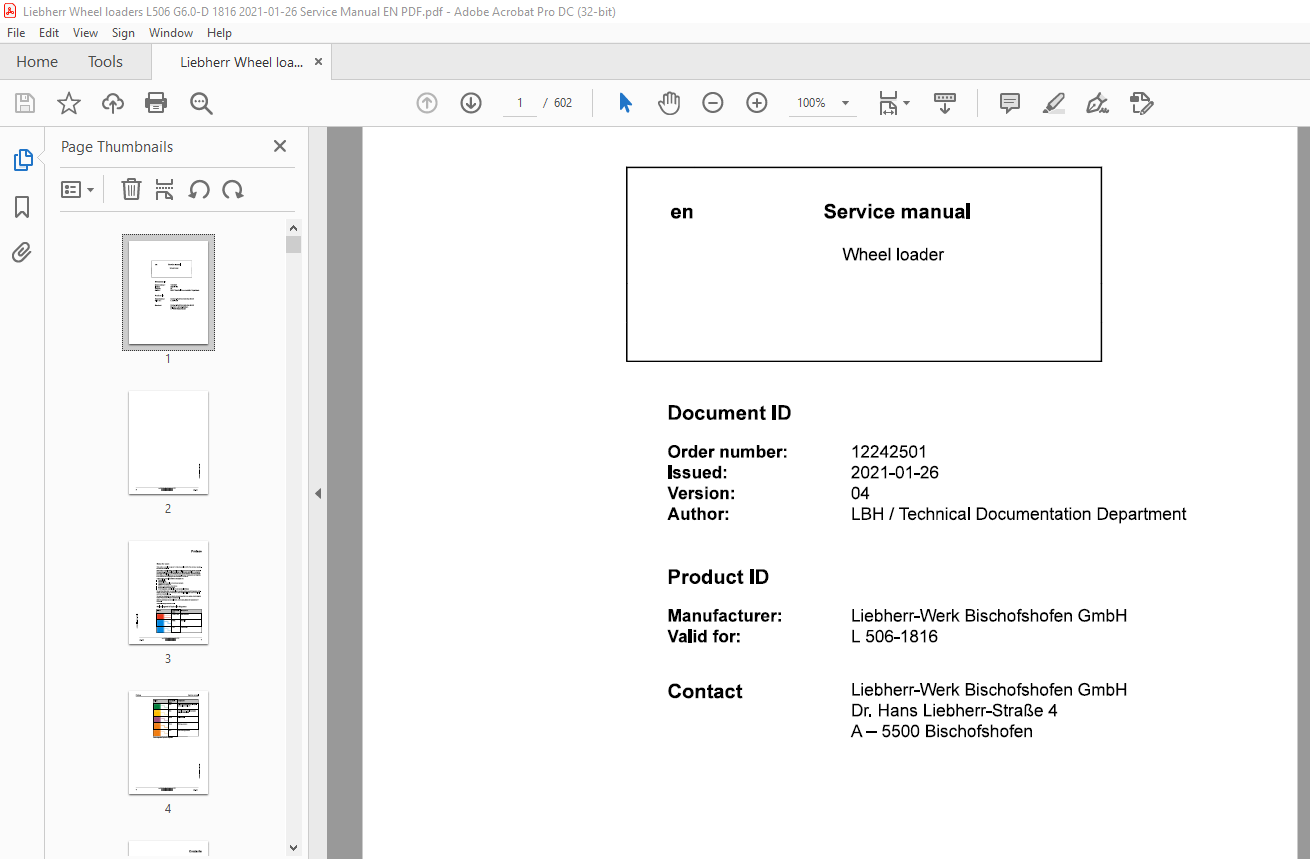1310x859 pixels.
Task: Click 'LBH / Technical Documentation Department' text
Action: 1019,514
